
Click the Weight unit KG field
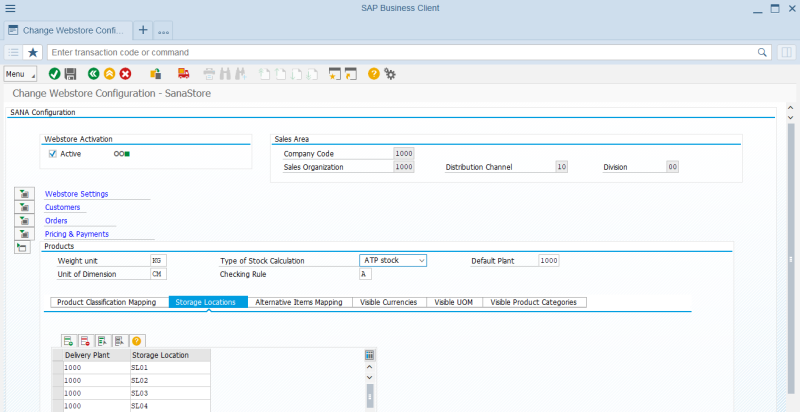point(159,261)
